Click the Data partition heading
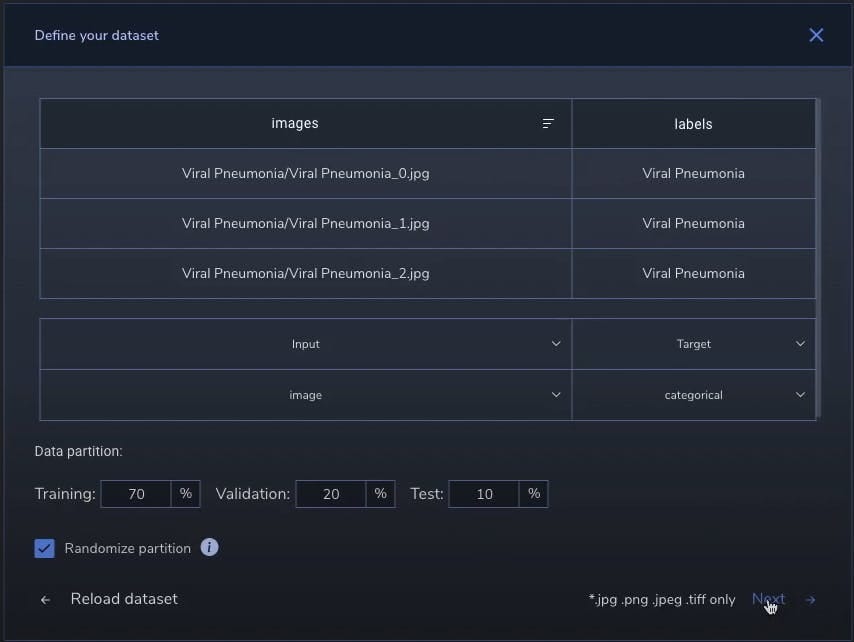The image size is (854, 642). (x=78, y=451)
